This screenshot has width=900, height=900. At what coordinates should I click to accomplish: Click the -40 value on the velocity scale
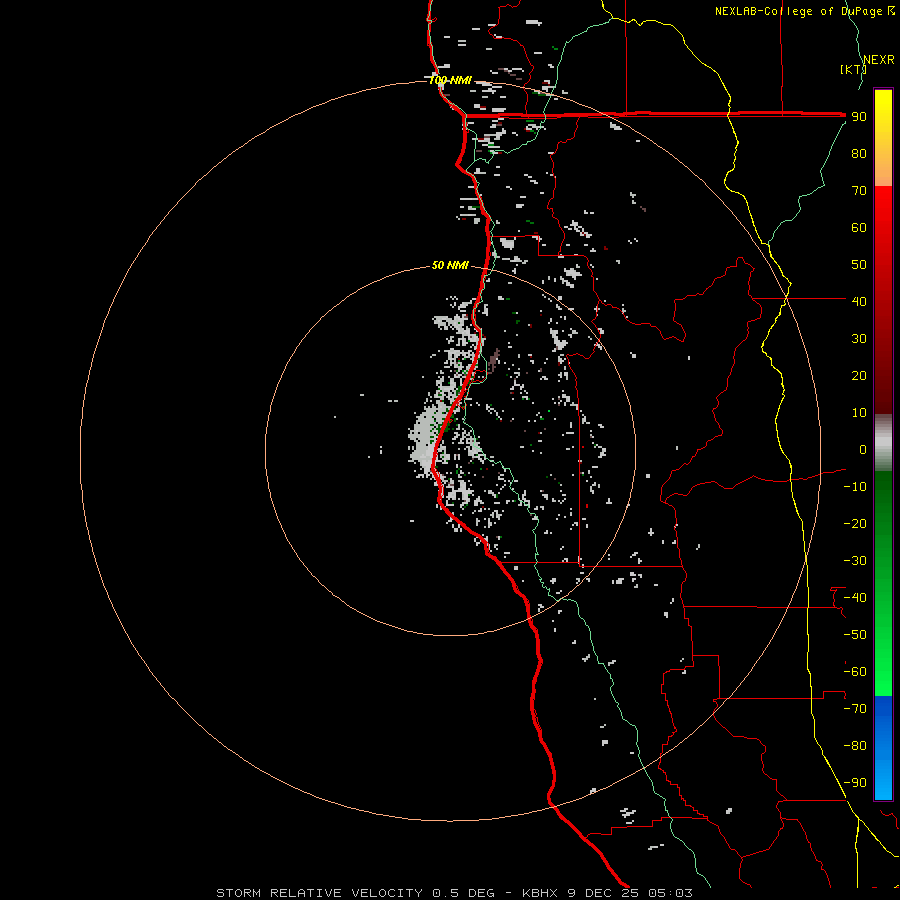pos(855,598)
